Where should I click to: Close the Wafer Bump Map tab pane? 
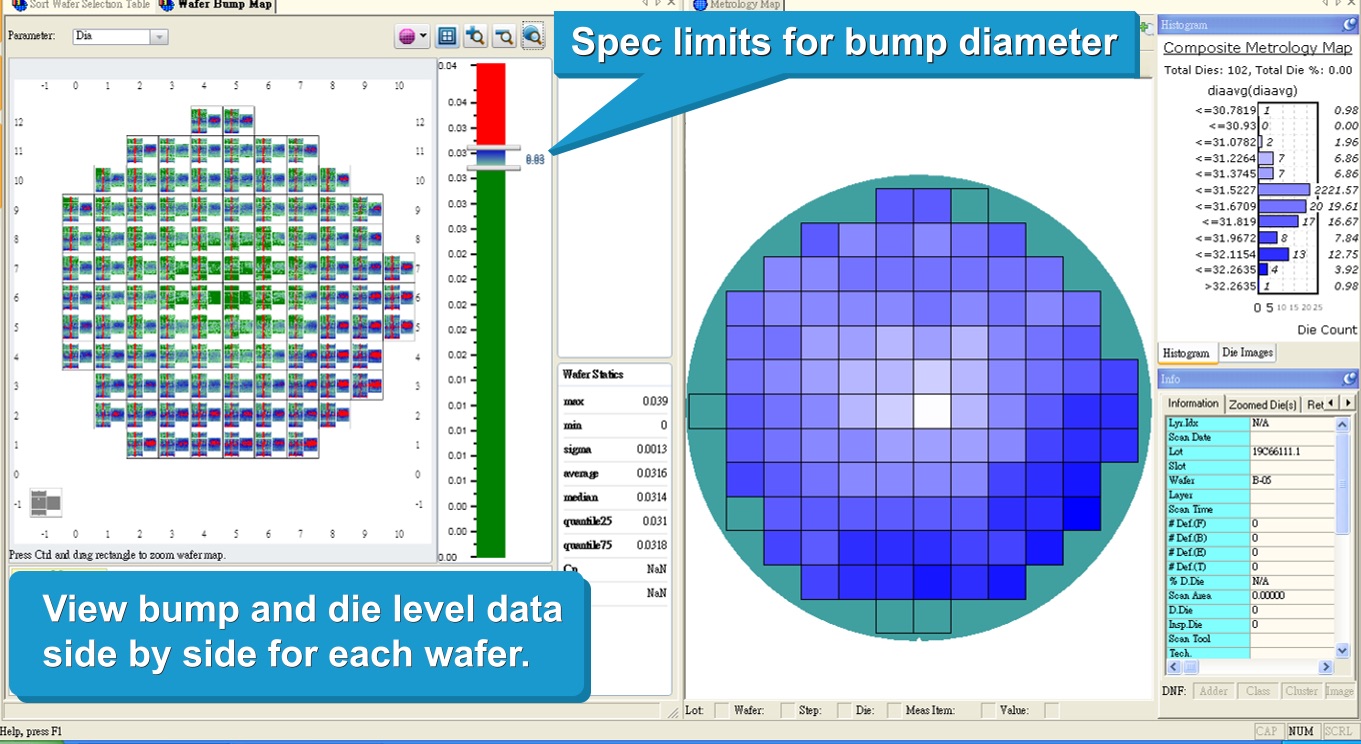(671, 4)
